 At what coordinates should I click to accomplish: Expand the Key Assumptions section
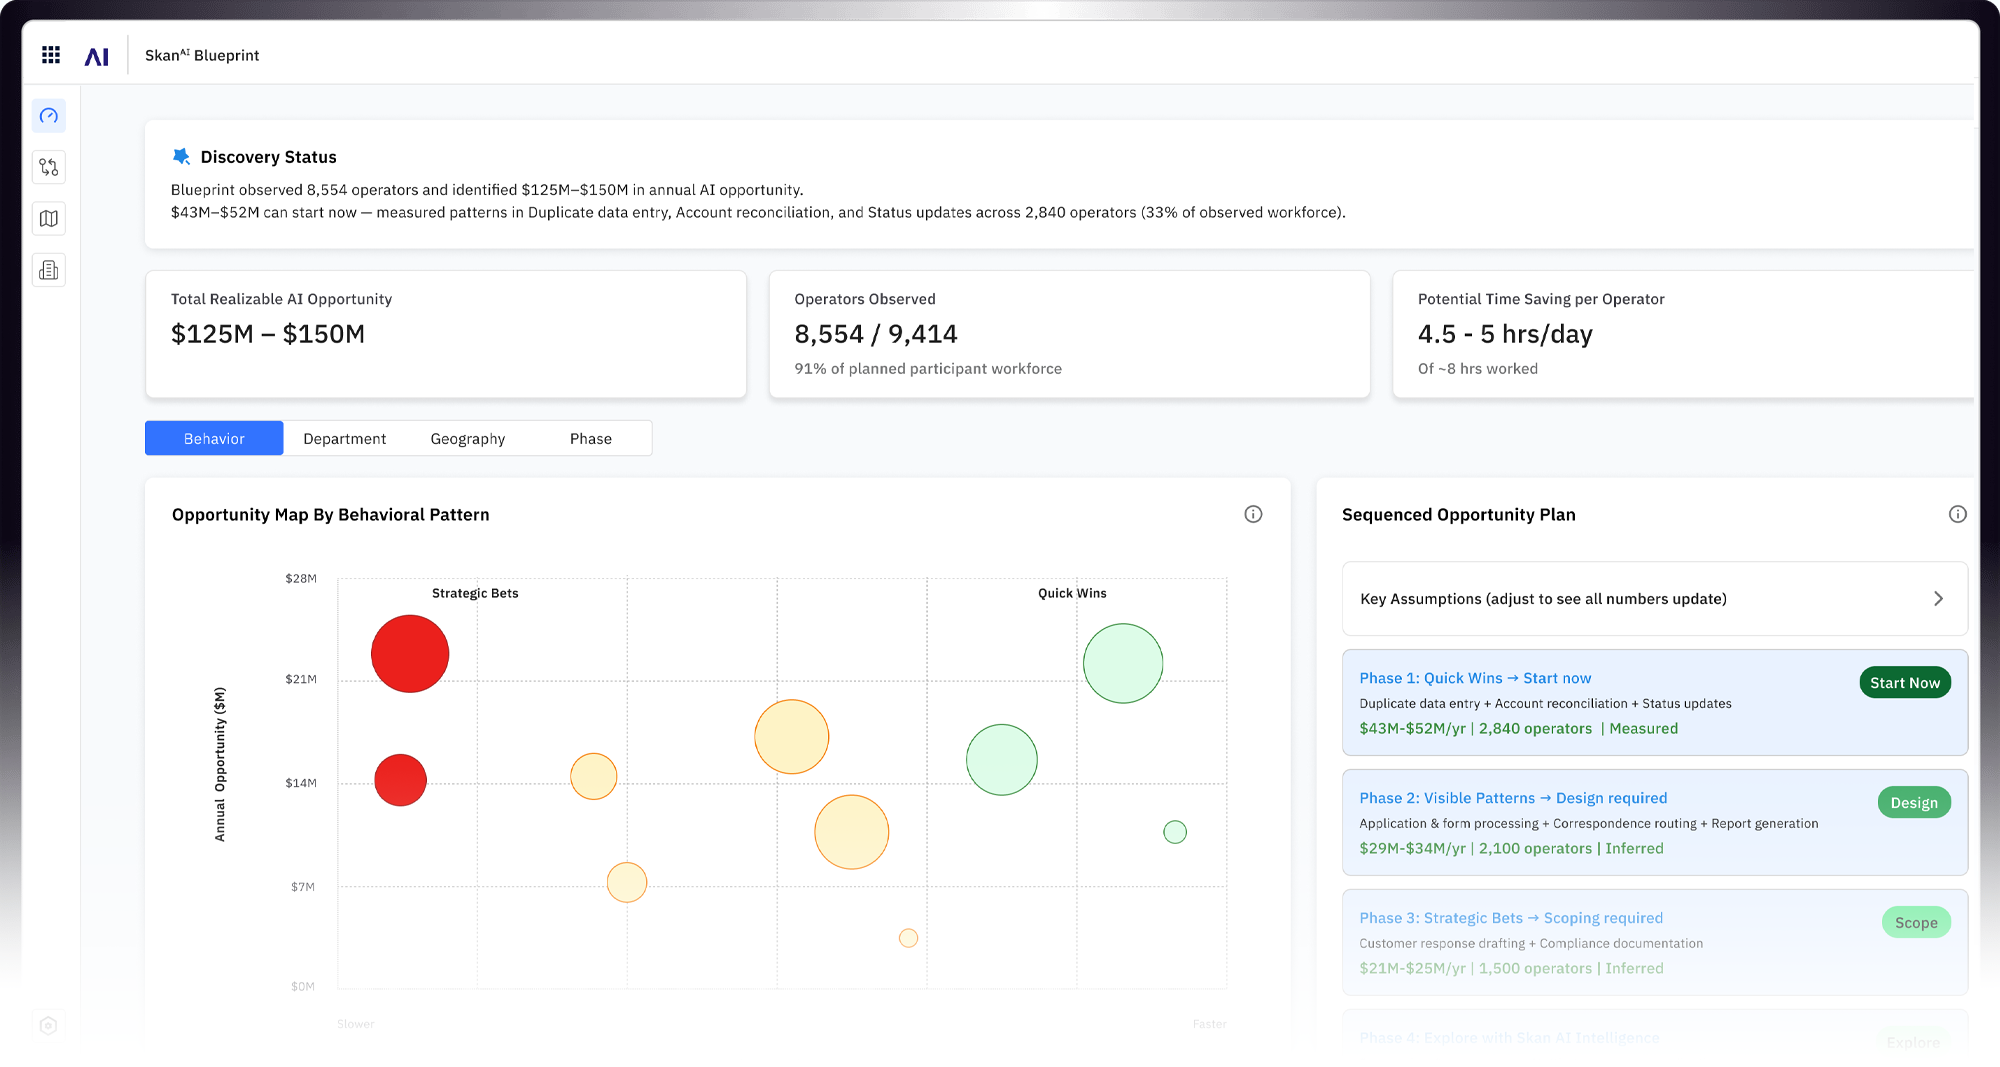1543,599
